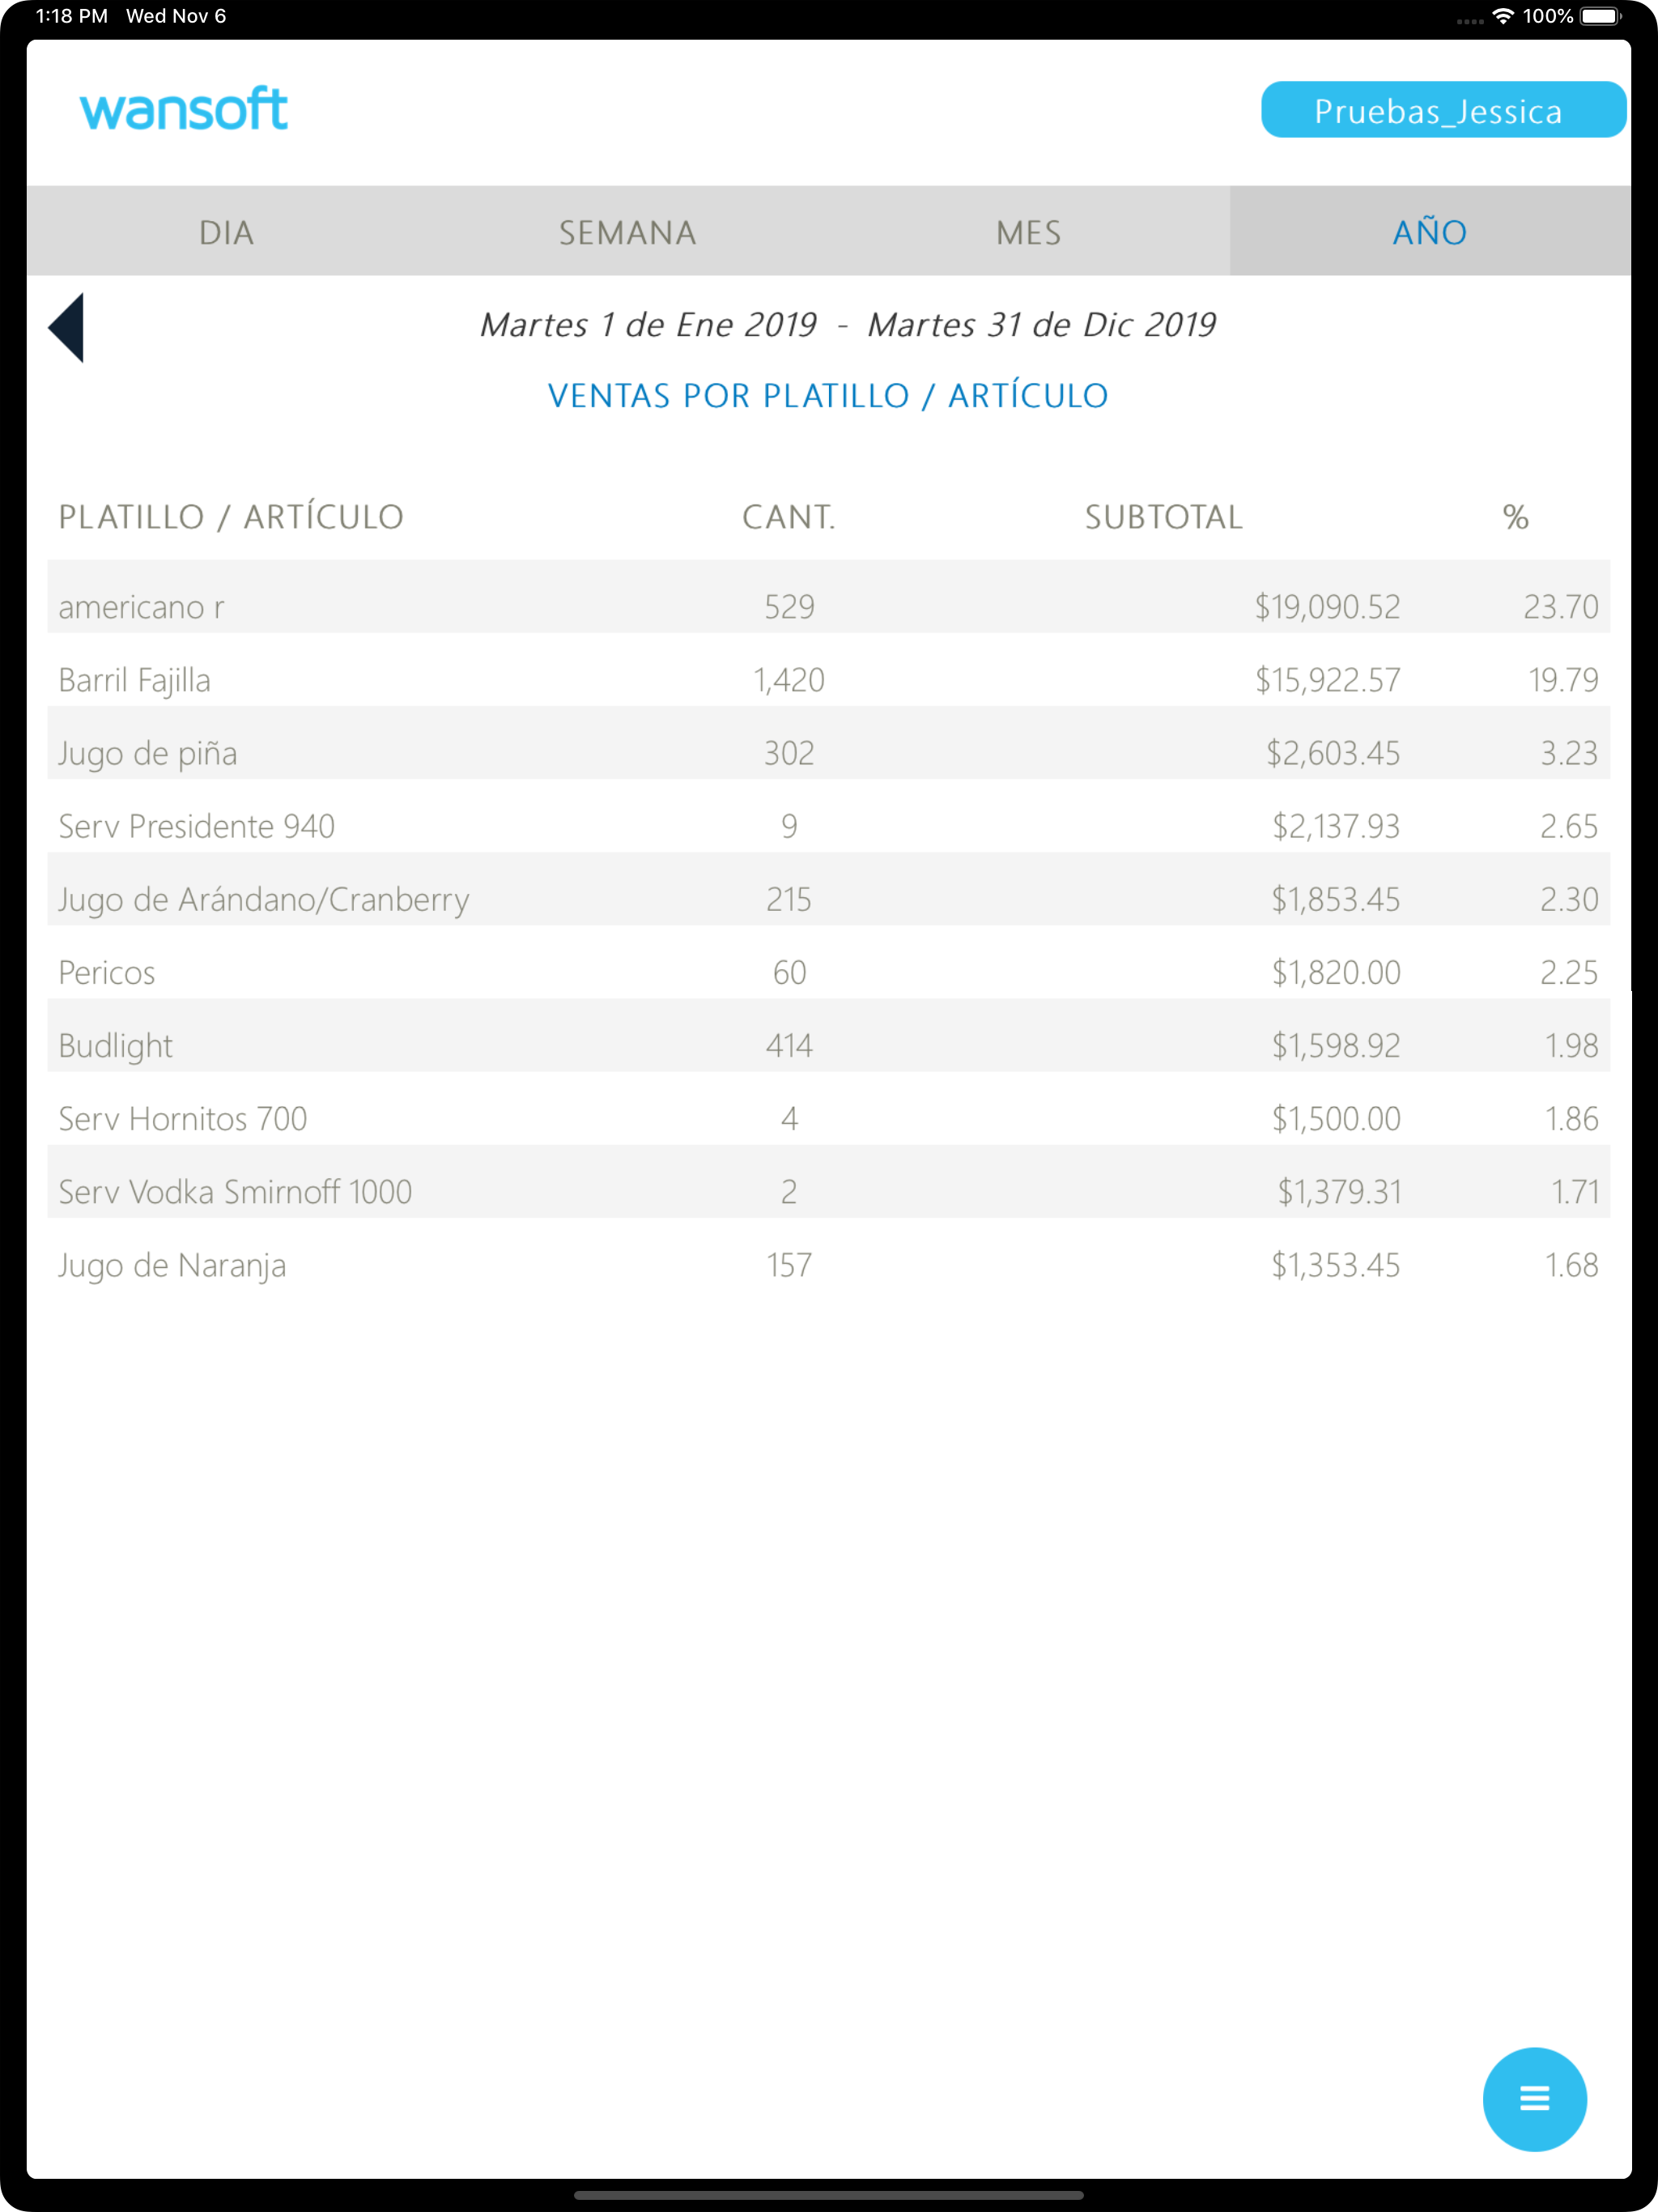
Task: Select the Jugo de piña row
Action: (828, 743)
